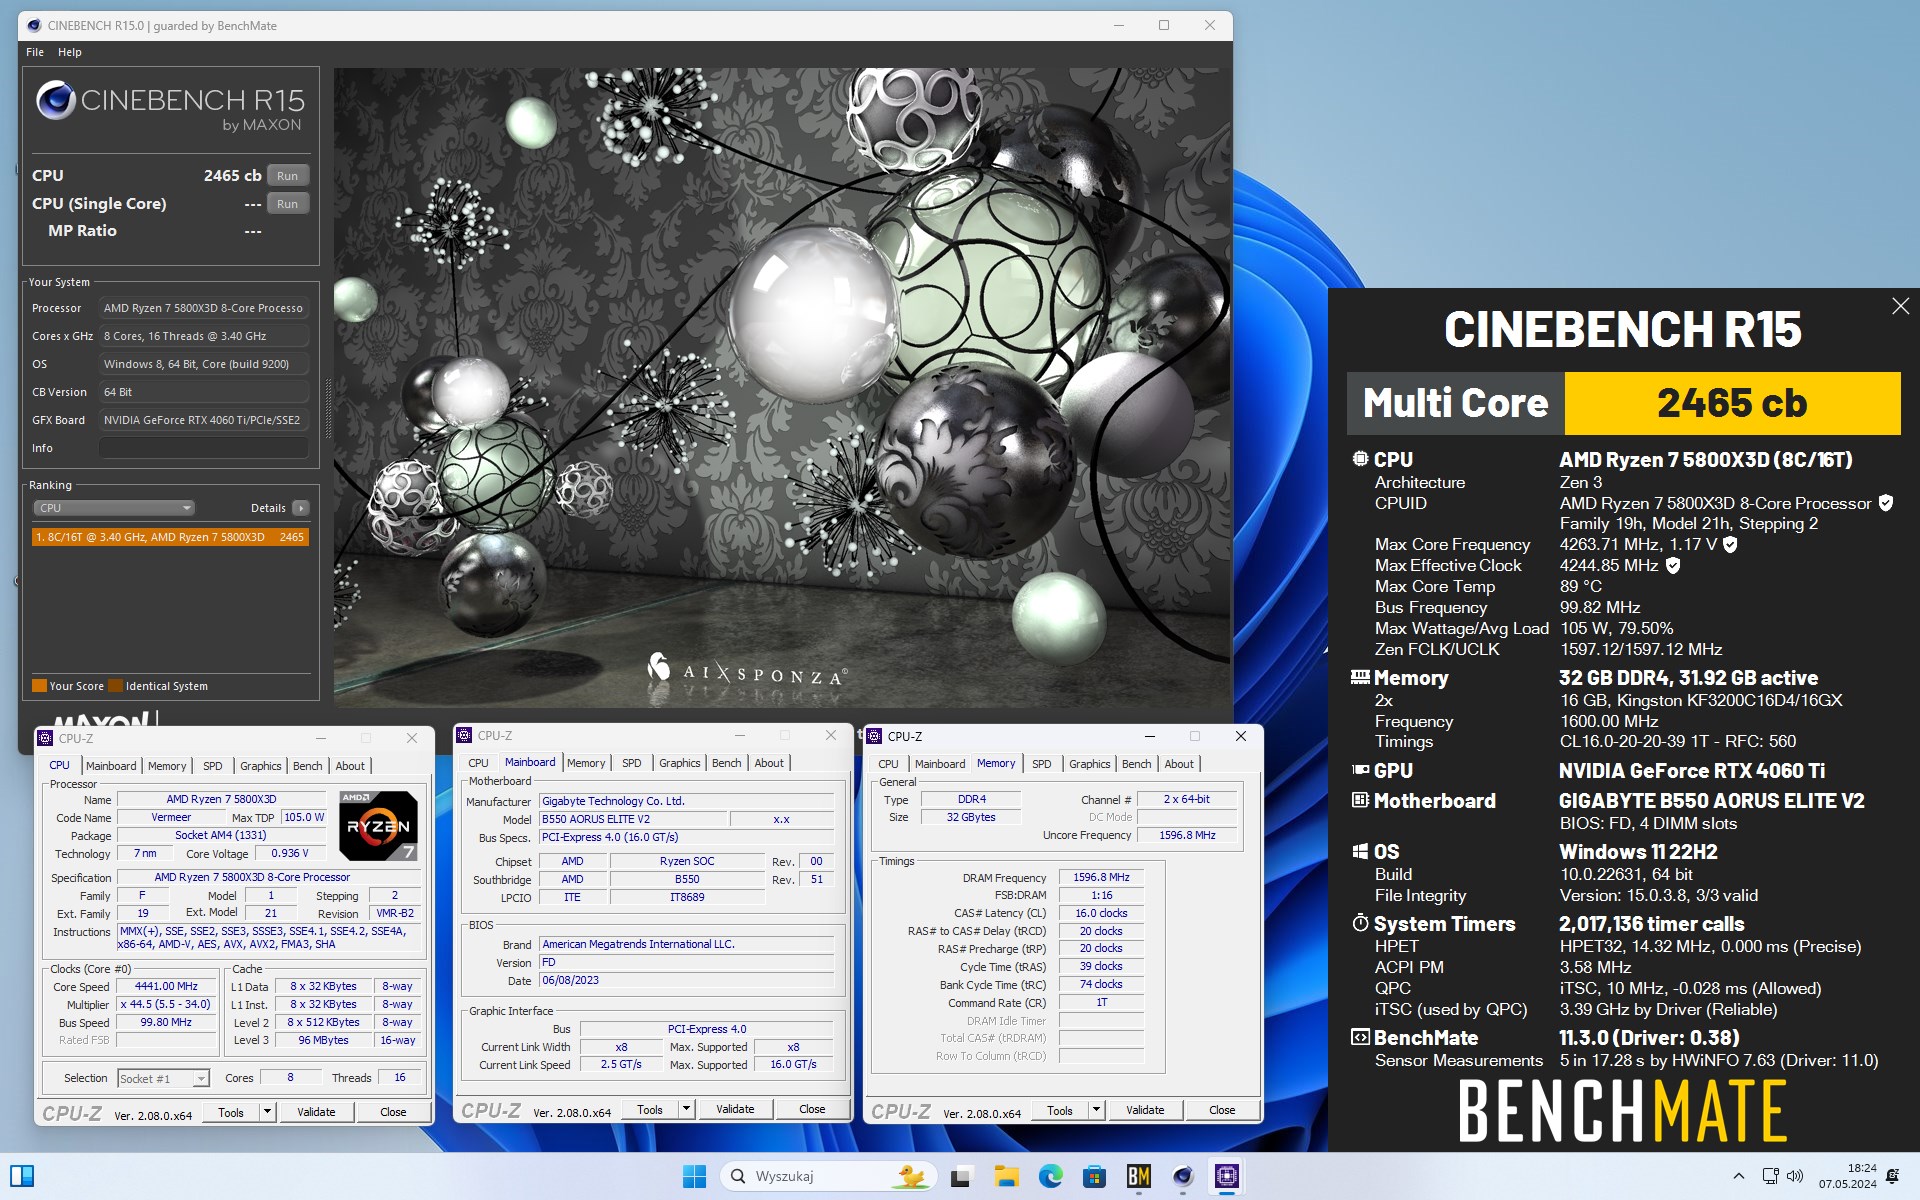Open Task View from the taskbar

tap(962, 1176)
